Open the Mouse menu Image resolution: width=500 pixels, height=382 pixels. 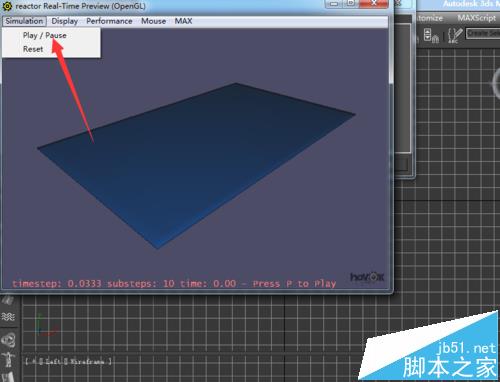(153, 21)
